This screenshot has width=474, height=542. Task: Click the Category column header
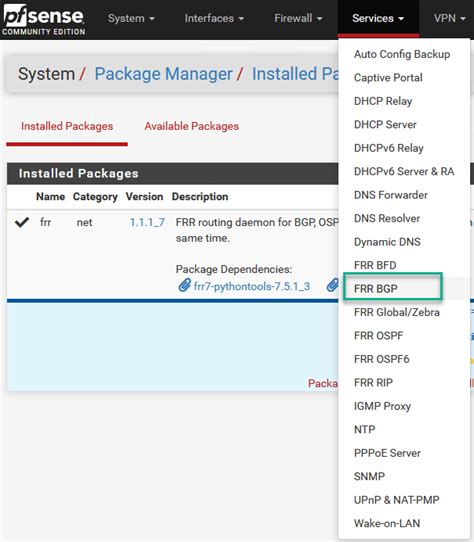pyautogui.click(x=95, y=197)
